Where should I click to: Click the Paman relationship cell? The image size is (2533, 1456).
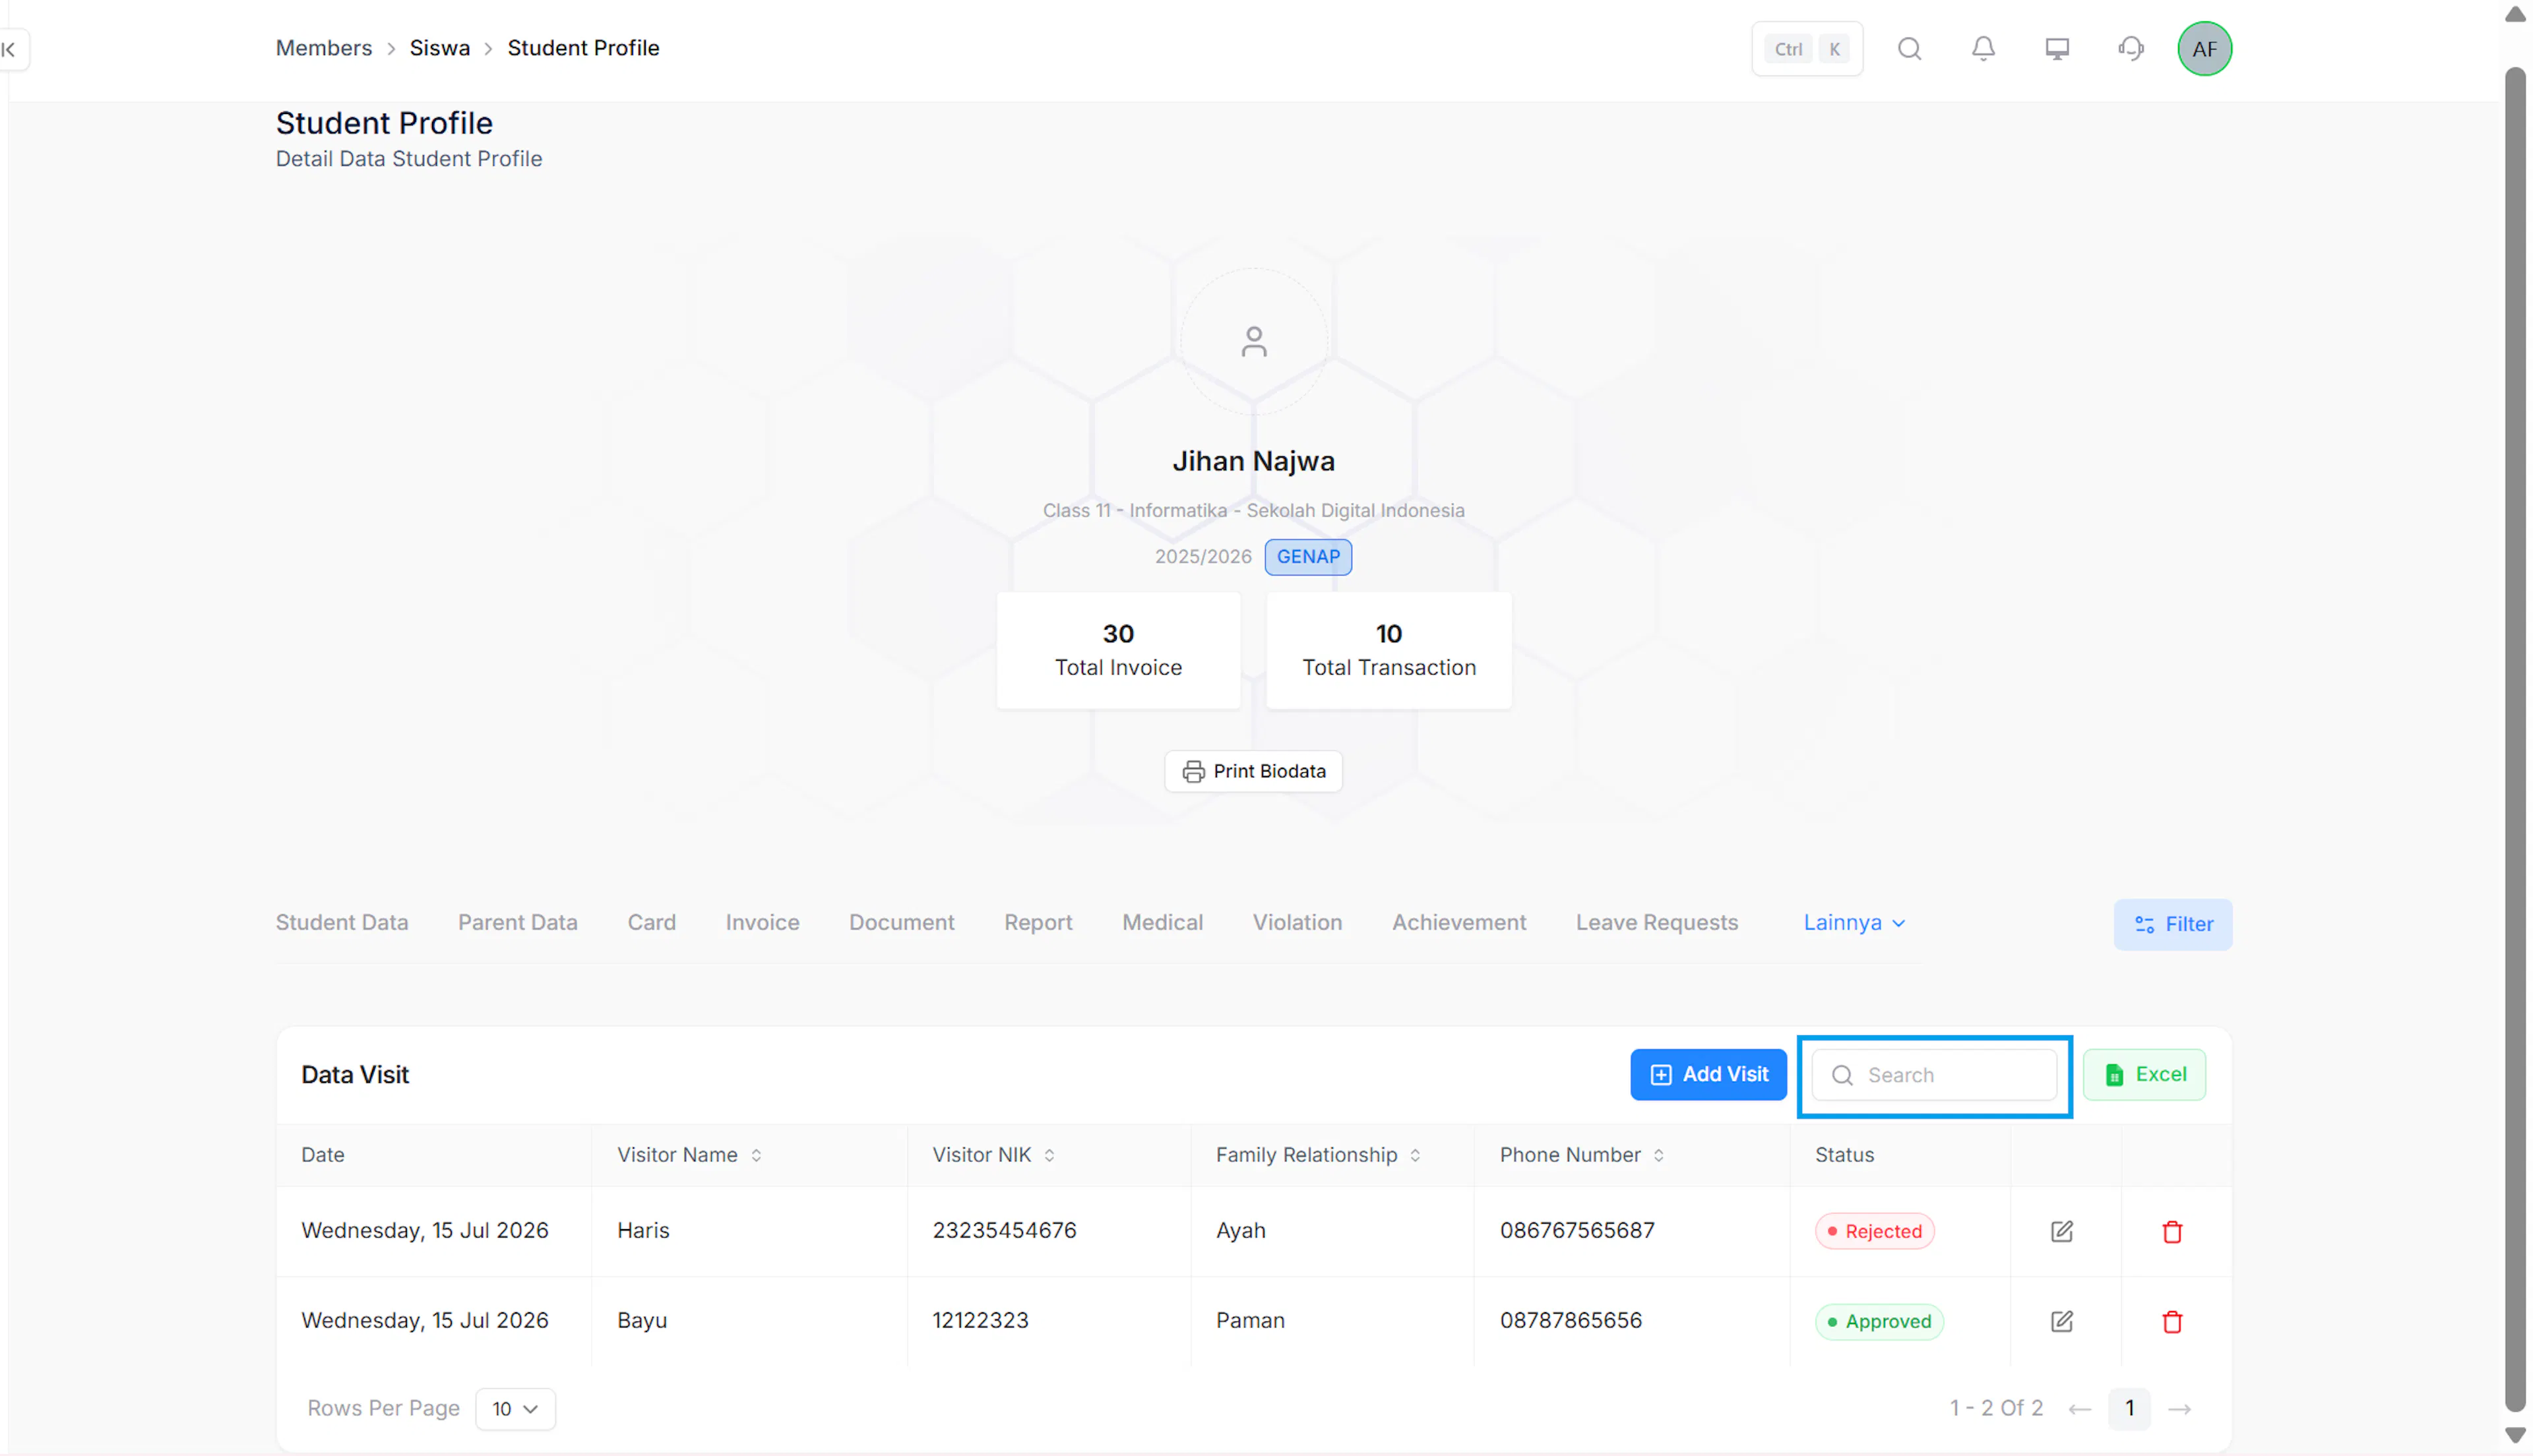1250,1320
